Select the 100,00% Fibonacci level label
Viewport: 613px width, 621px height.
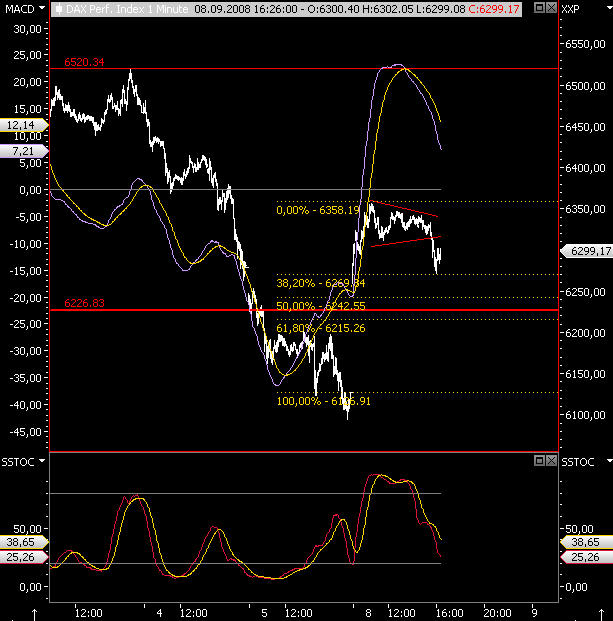click(324, 401)
